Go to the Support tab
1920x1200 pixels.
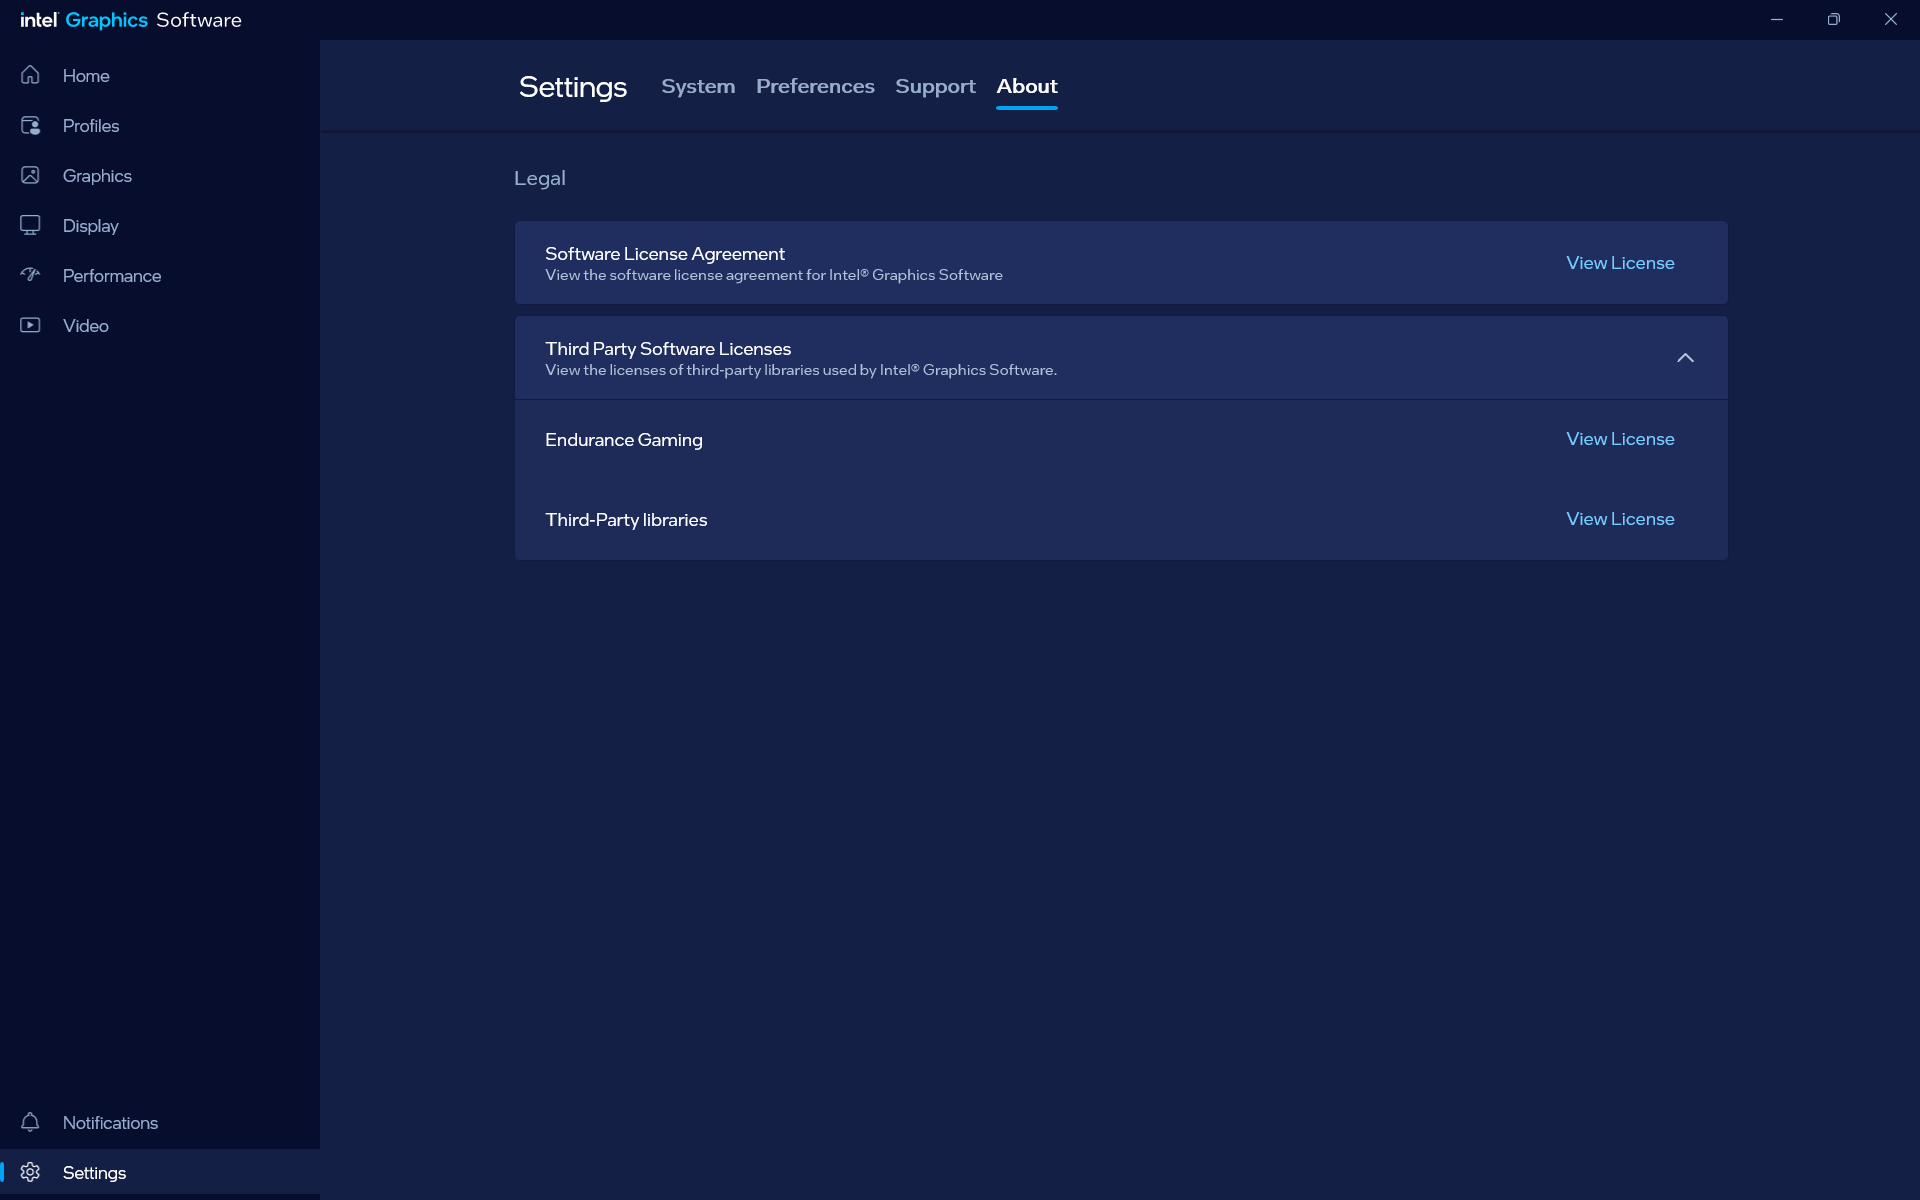(935, 87)
